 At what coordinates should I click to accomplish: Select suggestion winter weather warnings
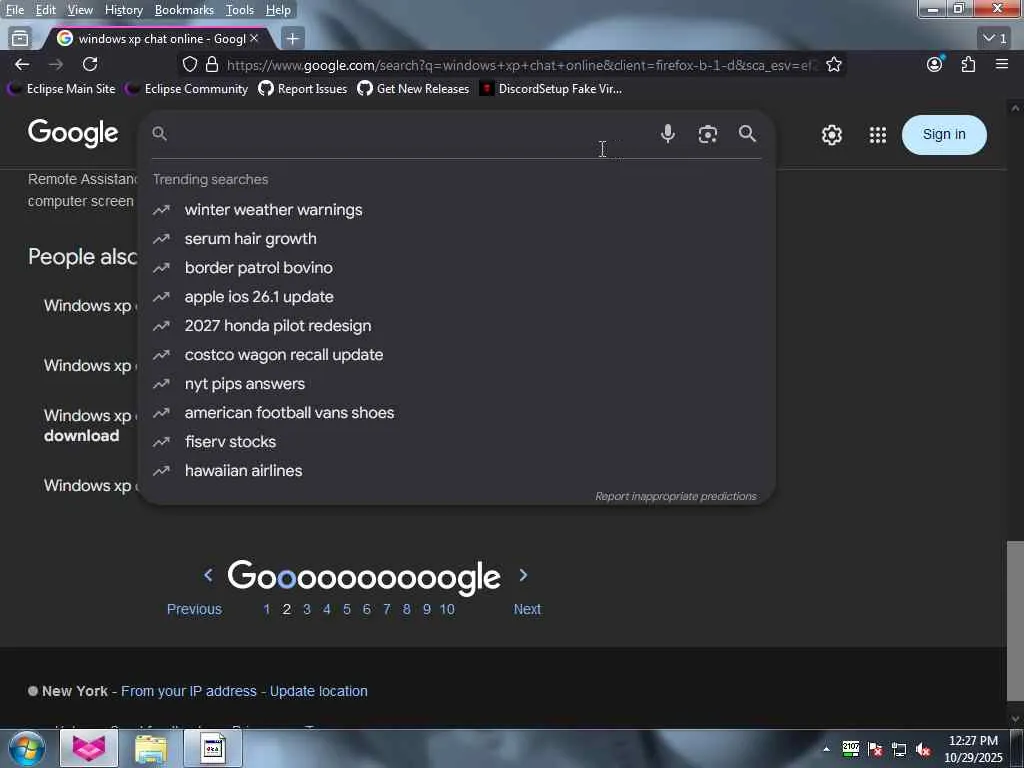457,210
